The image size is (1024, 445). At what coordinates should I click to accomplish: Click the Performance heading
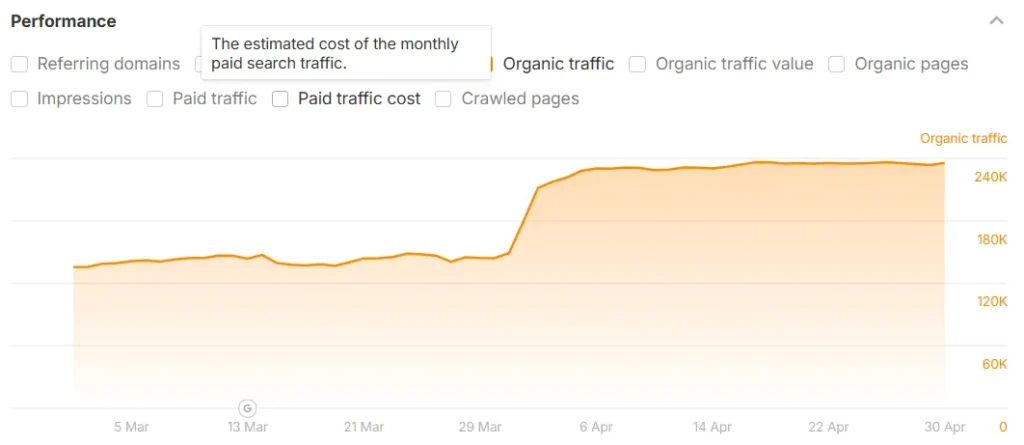[x=63, y=21]
